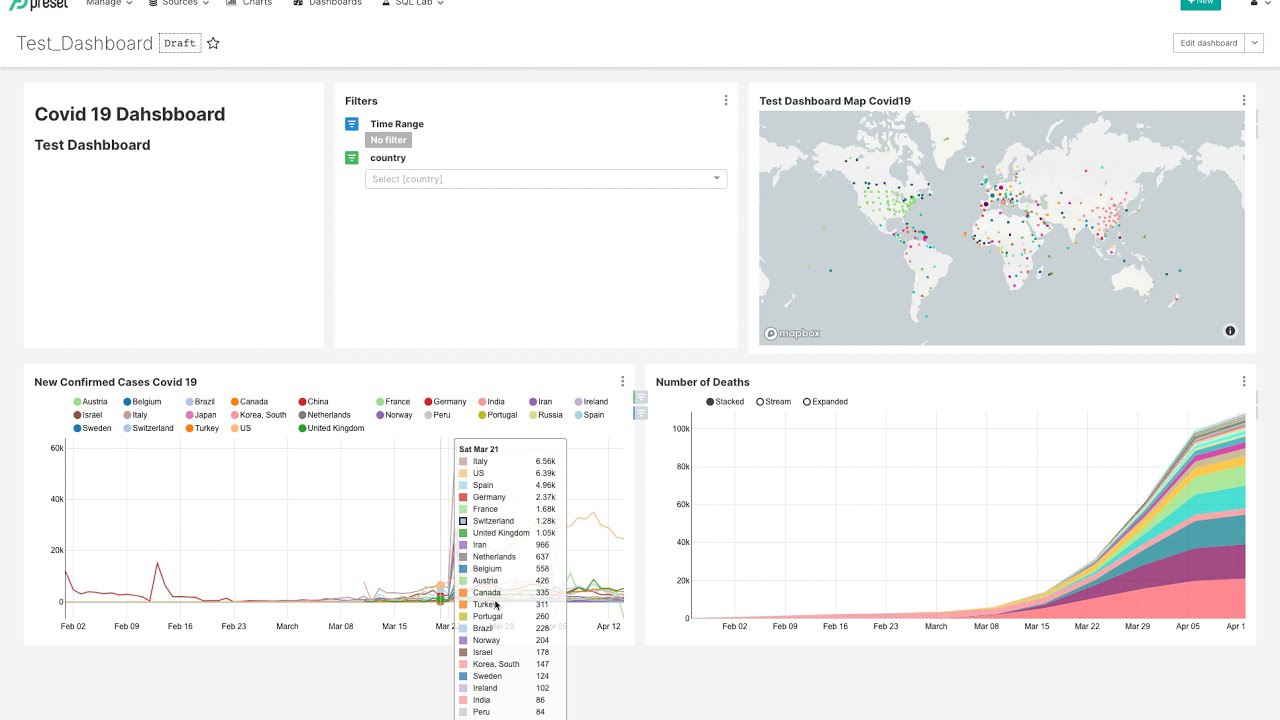Open the SQL Lab menu

(x=413, y=3)
